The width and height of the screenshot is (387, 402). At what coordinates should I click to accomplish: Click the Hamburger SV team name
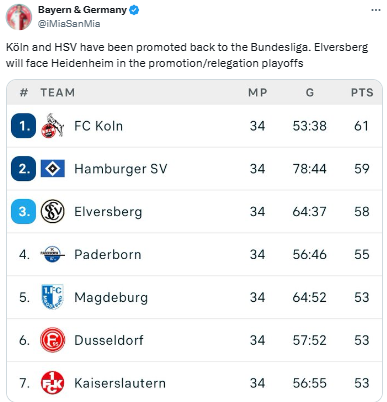121,169
